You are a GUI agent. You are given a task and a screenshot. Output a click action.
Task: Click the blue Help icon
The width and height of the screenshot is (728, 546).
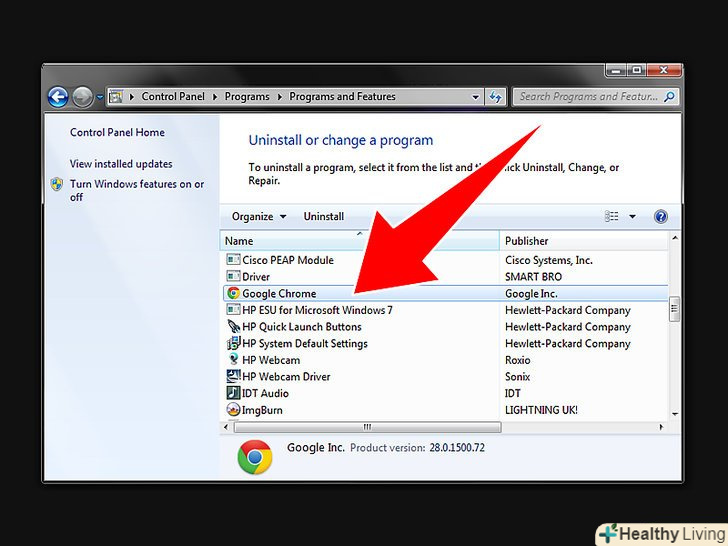tap(661, 217)
